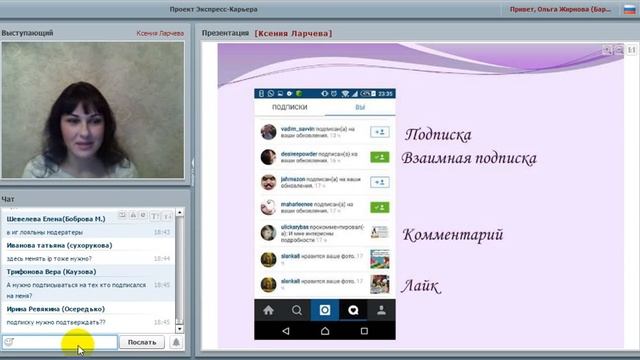The image size is (640, 360).
Task: Click the message 'здесь менять ip тоже нужно?'
Action: point(49,258)
